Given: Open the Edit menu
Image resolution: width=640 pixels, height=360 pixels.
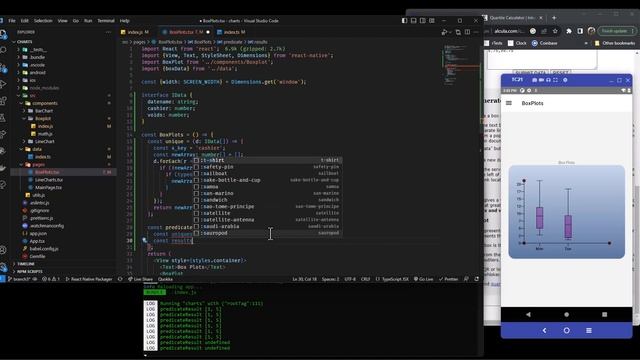Looking at the screenshot, I should (x=25, y=20).
